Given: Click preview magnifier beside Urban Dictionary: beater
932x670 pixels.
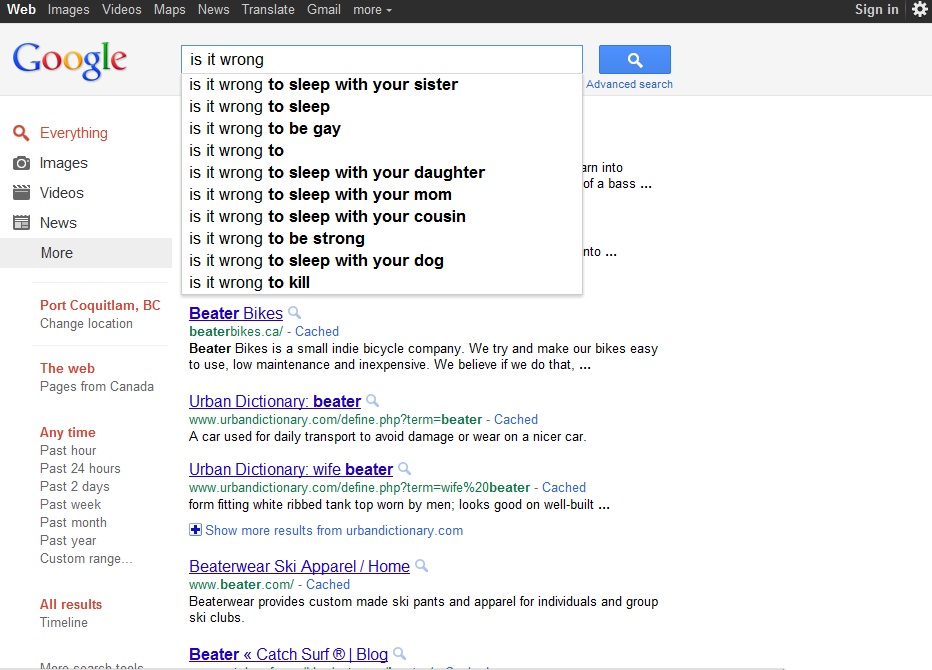Looking at the screenshot, I should click(373, 401).
